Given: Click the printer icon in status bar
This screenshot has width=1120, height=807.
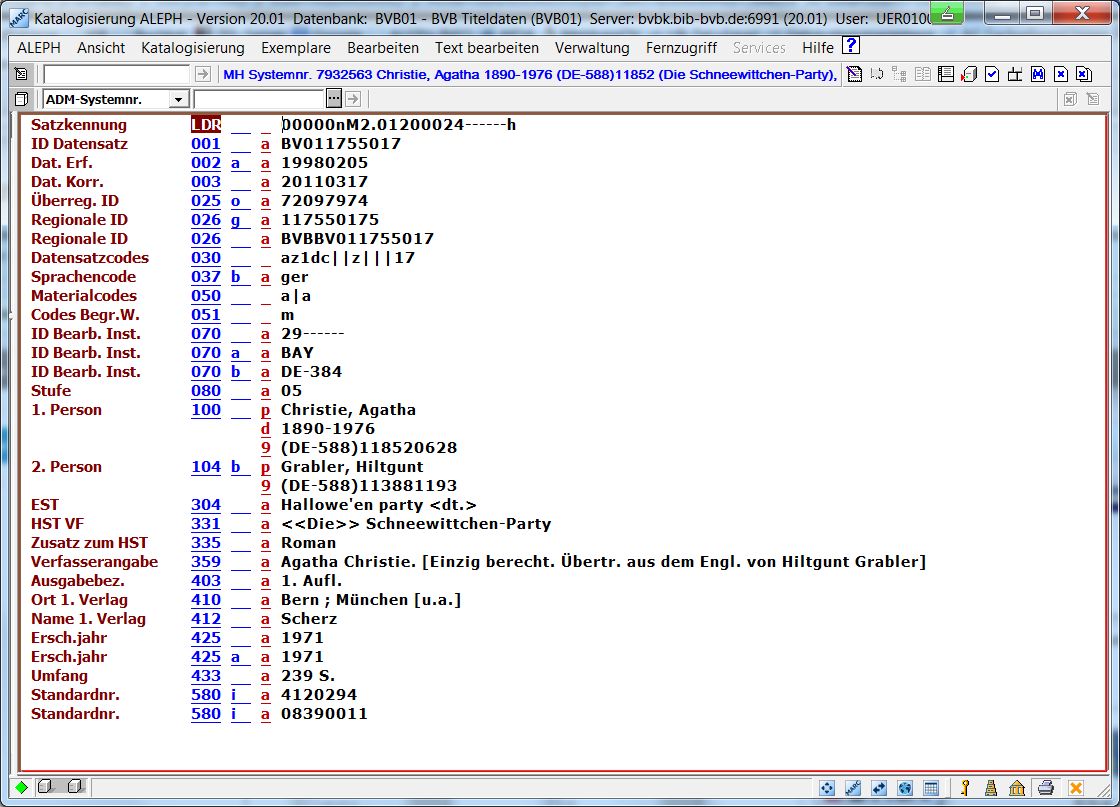Looking at the screenshot, I should tap(1045, 788).
